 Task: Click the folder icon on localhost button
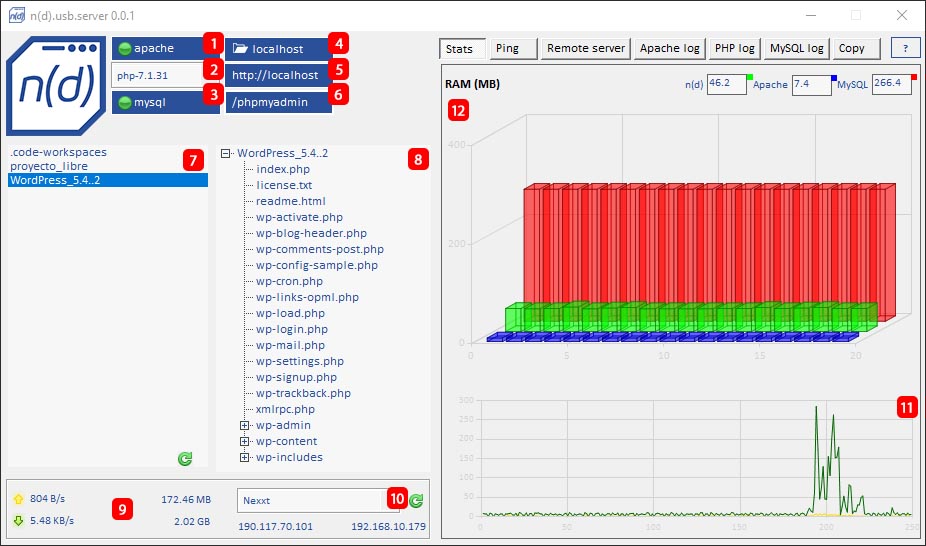point(240,48)
